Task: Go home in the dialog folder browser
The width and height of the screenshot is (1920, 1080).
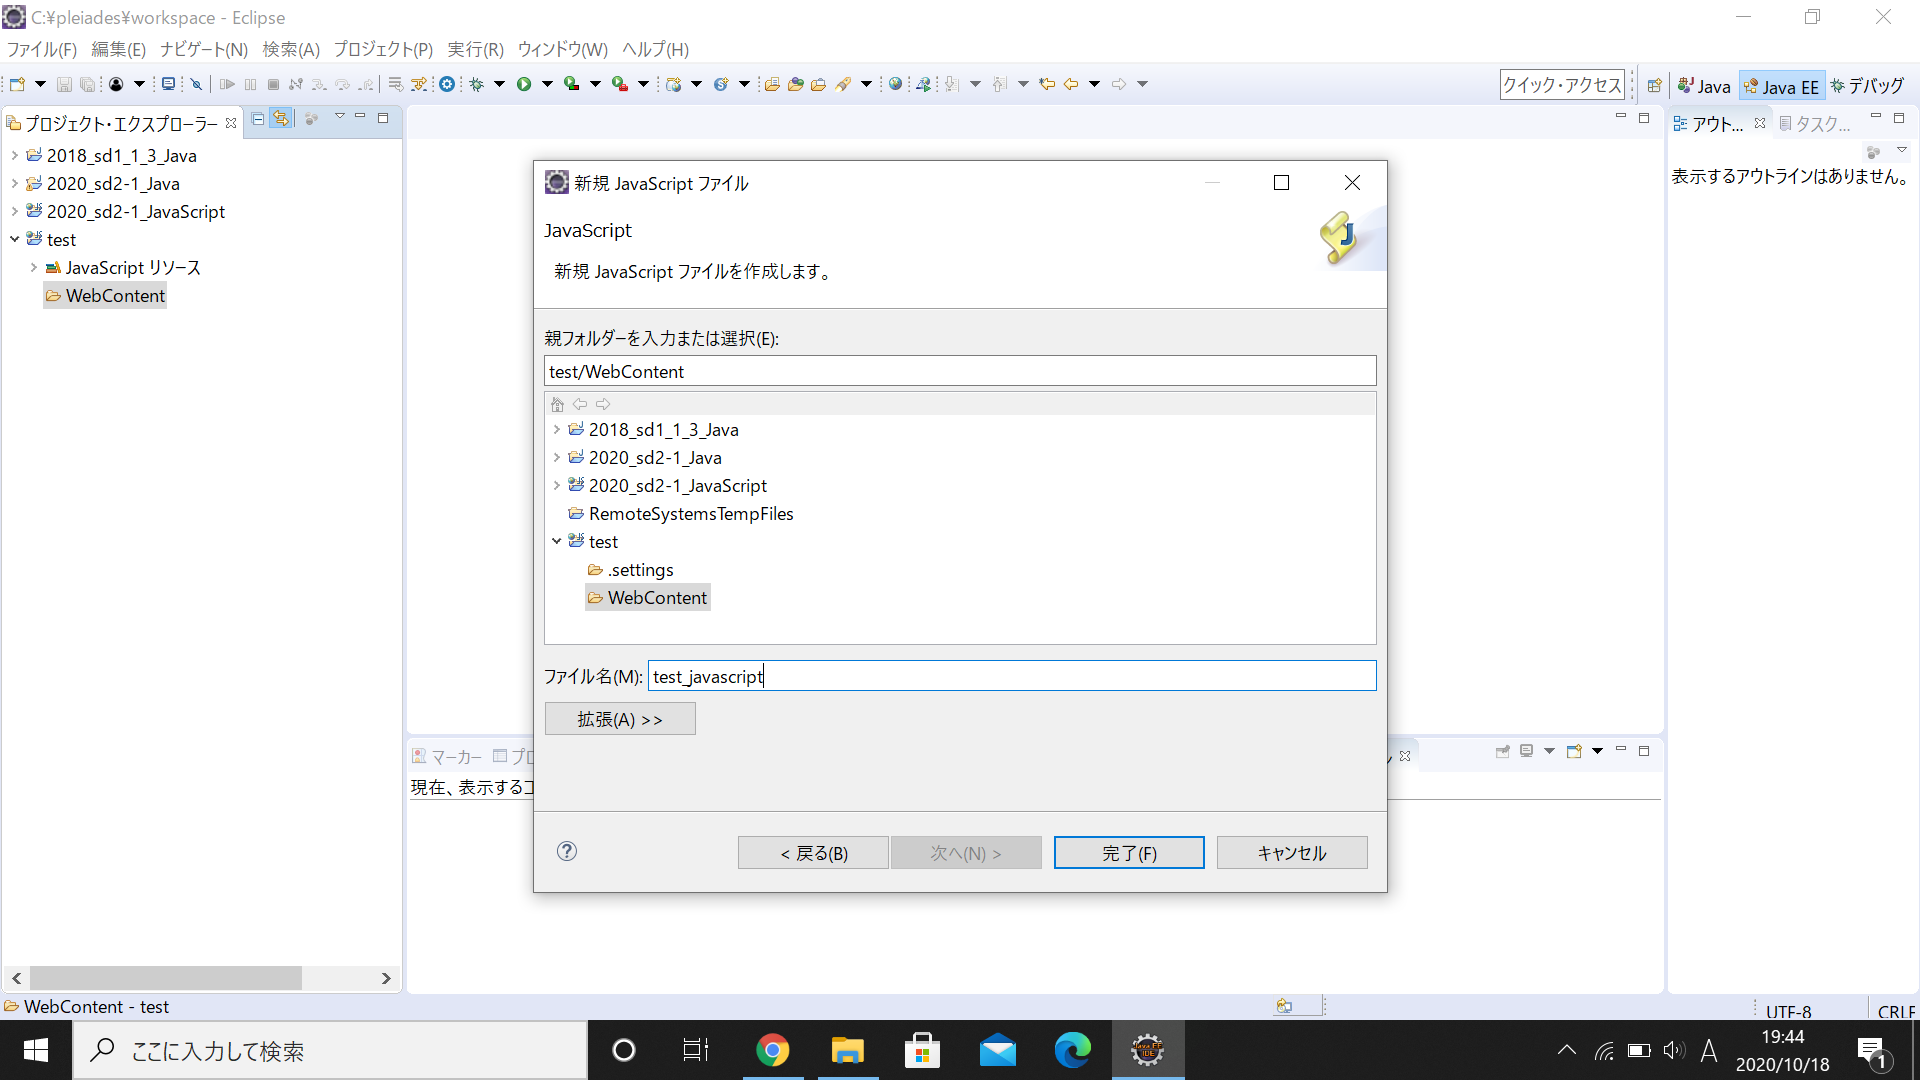Action: tap(558, 404)
